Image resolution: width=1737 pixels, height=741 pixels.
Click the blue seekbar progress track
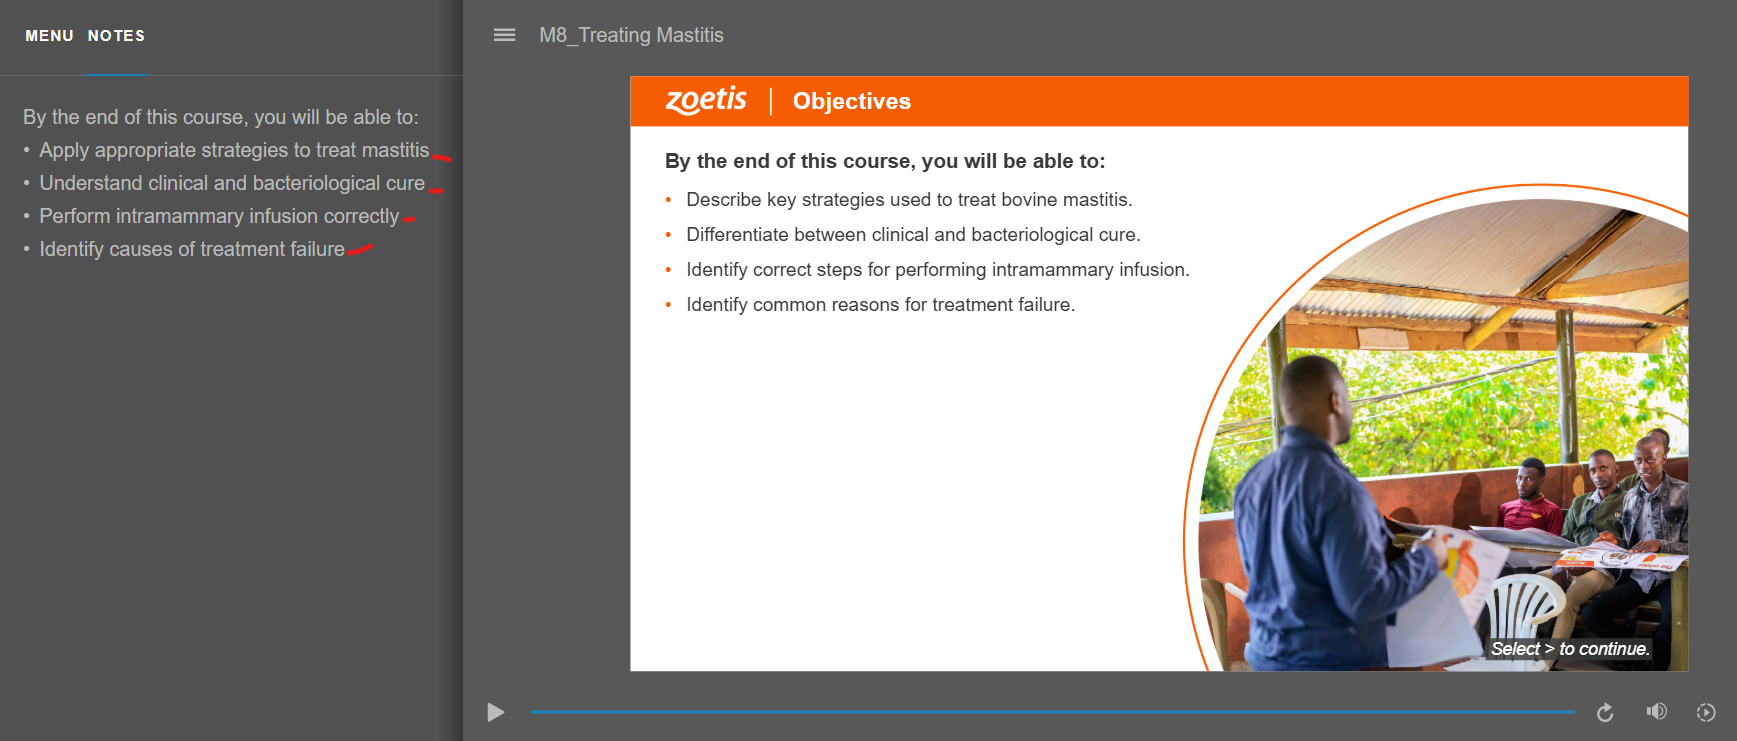coord(1052,712)
